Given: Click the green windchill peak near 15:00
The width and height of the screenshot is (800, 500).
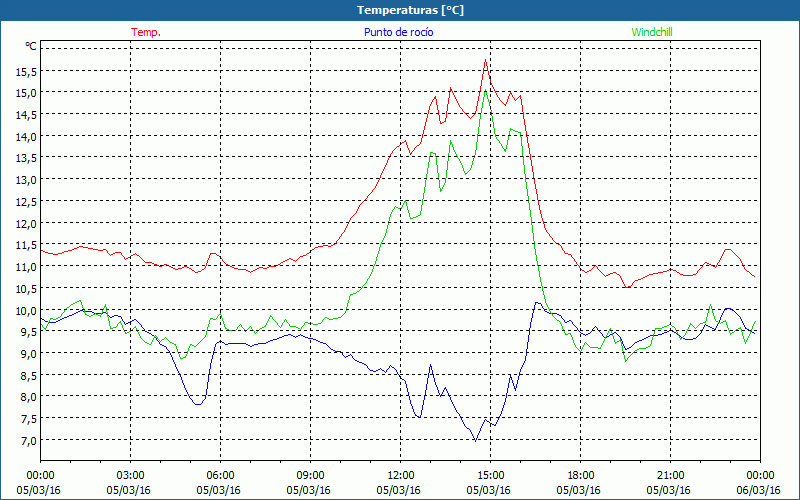Looking at the screenshot, I should tap(485, 90).
